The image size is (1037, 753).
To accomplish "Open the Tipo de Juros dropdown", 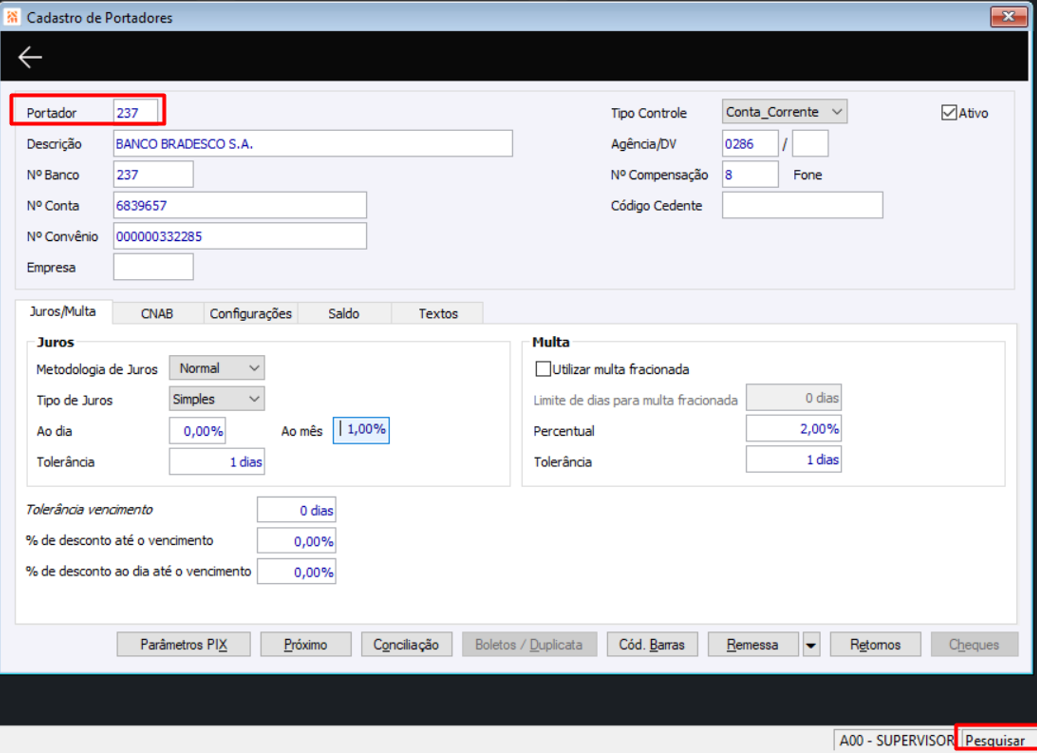I will (217, 399).
